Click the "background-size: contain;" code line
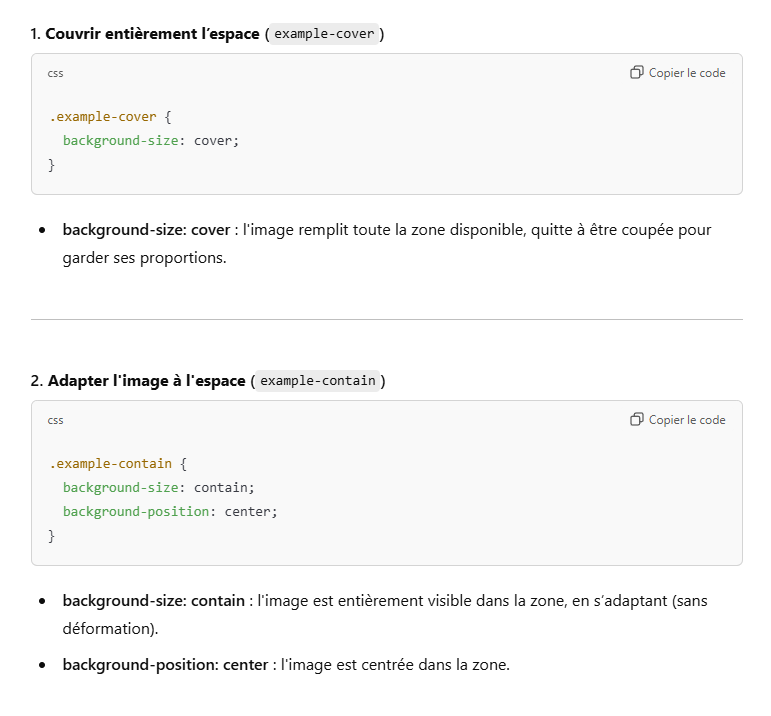Viewport: 771px width, 716px height. (158, 488)
